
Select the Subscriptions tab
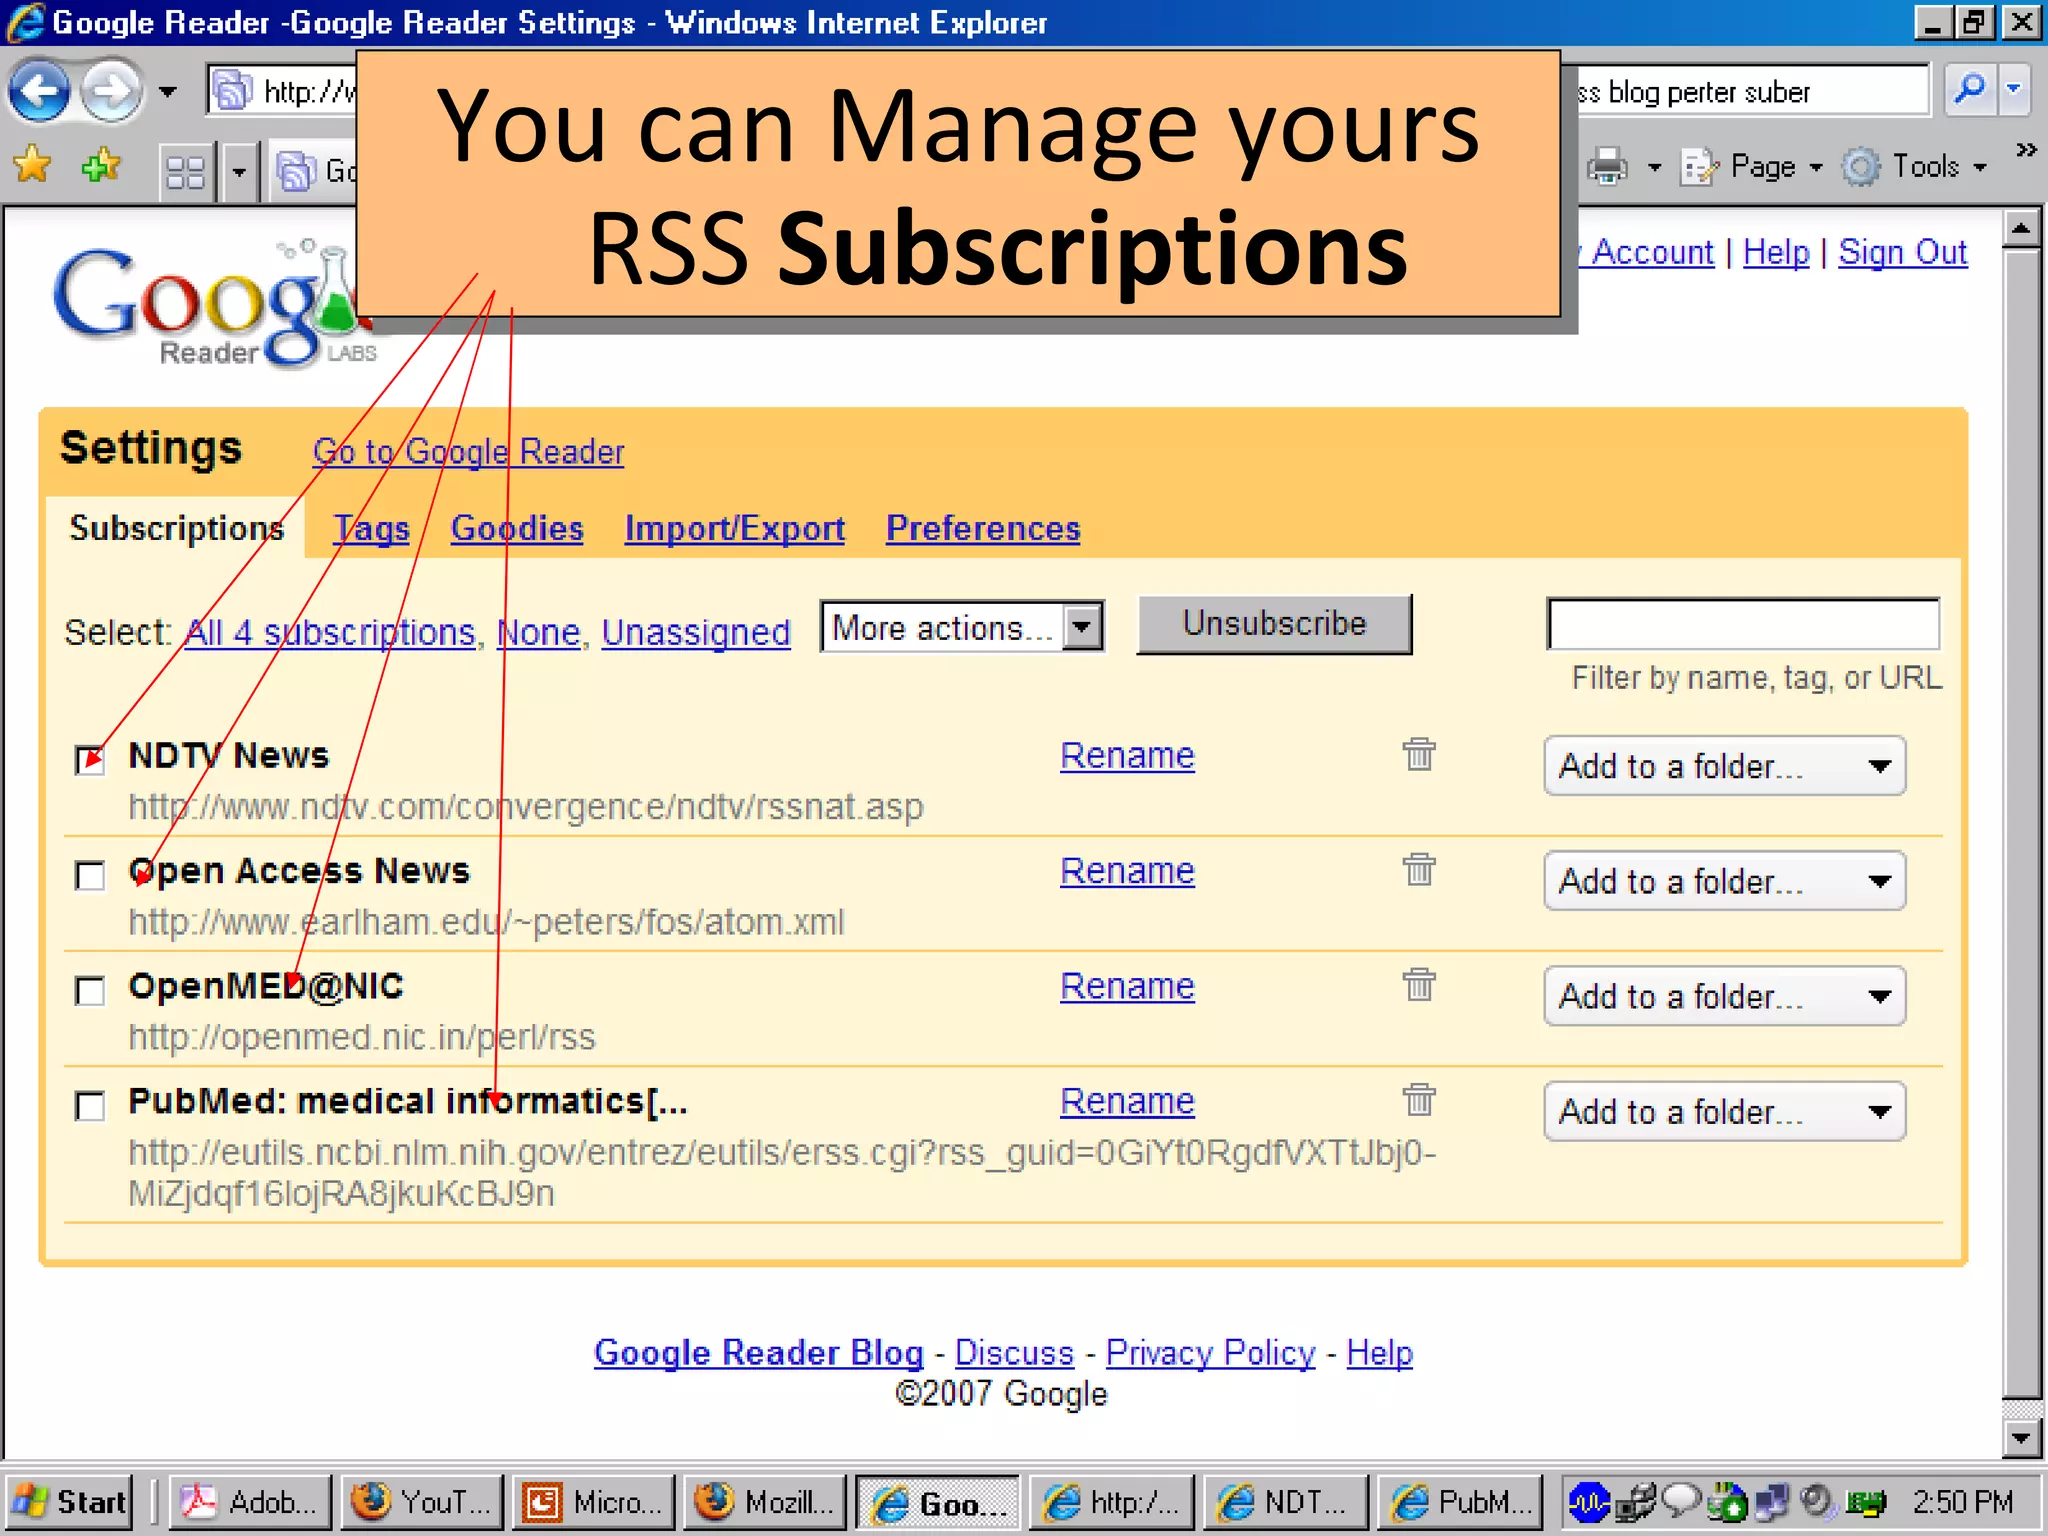176,528
